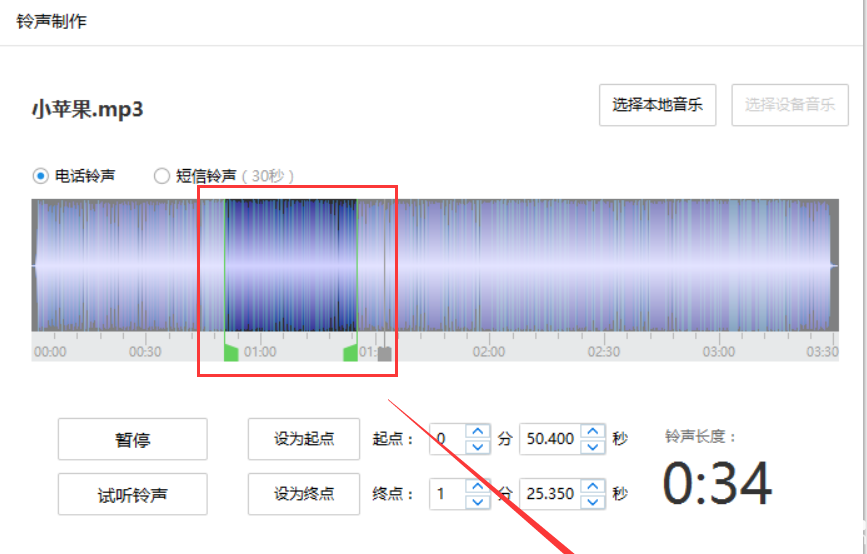Click the 设为终点 button

pyautogui.click(x=304, y=494)
